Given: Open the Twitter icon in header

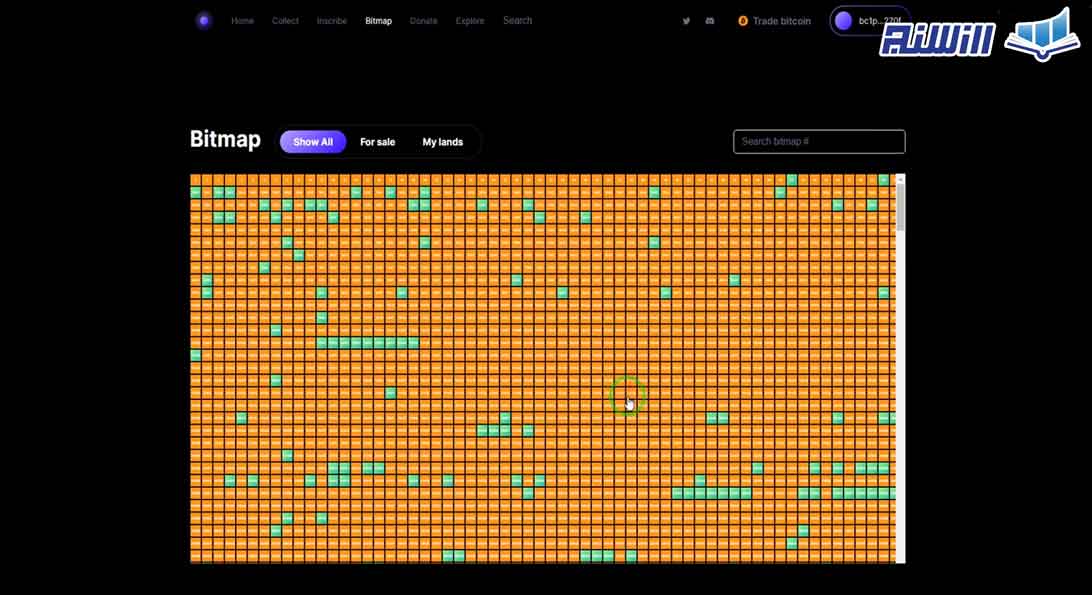Looking at the screenshot, I should 686,20.
